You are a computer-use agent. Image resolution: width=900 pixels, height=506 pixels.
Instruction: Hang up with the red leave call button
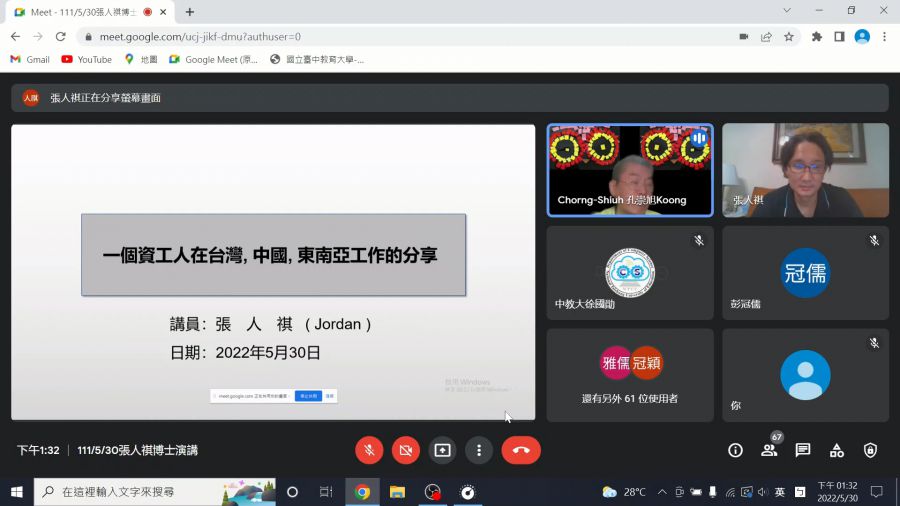(520, 450)
